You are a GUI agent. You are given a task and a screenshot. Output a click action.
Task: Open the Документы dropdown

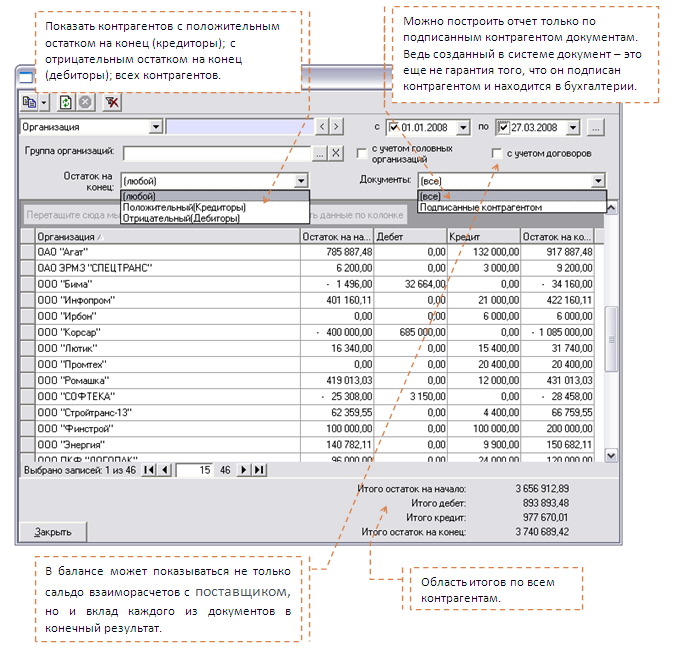point(598,181)
